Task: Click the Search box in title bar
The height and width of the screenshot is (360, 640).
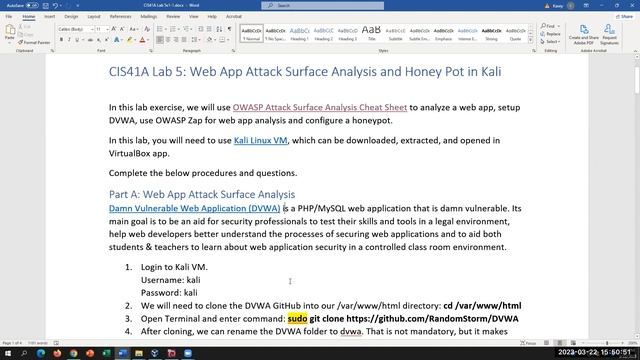Action: tap(322, 6)
